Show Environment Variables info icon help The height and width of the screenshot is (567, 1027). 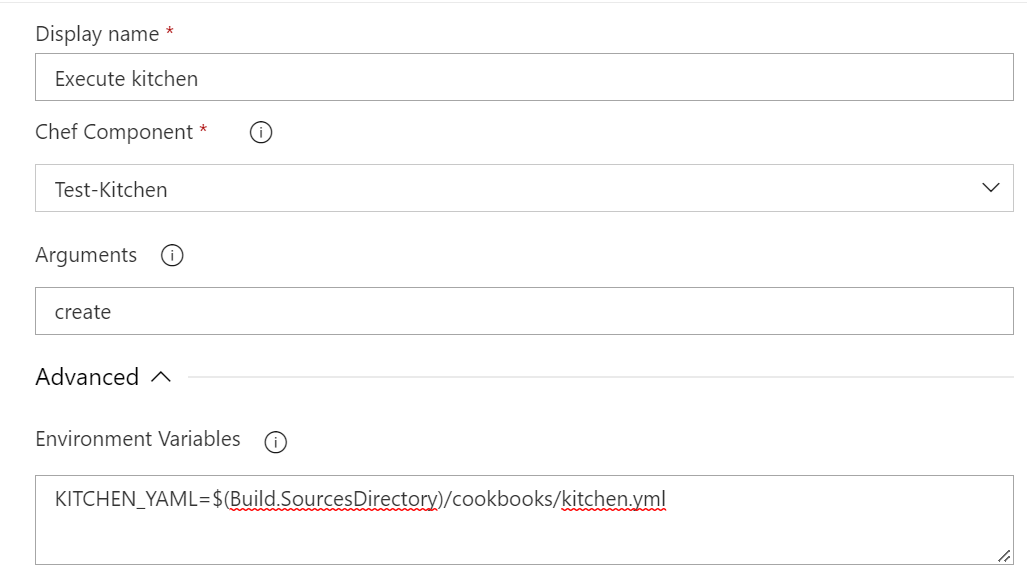pos(276,442)
